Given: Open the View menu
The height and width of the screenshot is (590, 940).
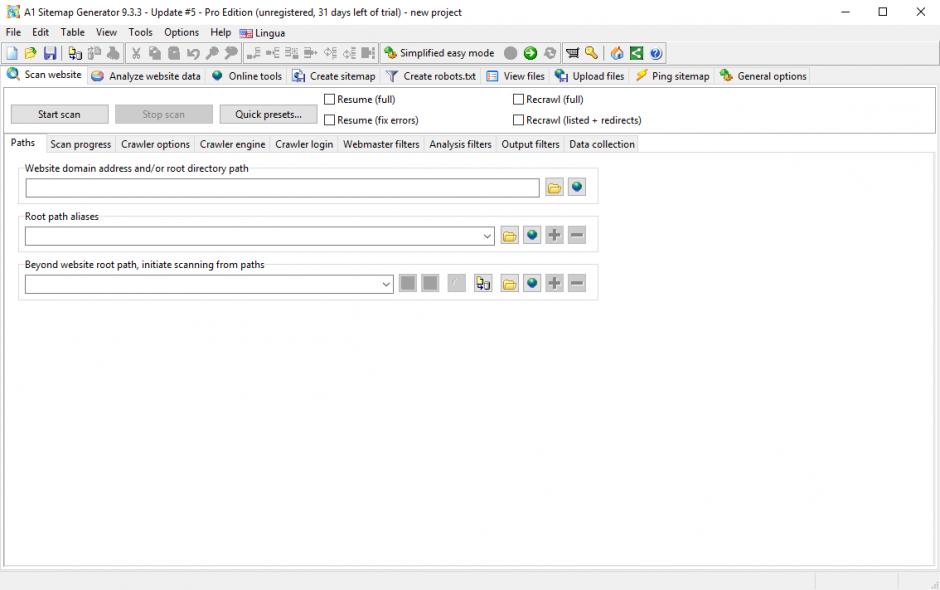Looking at the screenshot, I should (x=106, y=32).
